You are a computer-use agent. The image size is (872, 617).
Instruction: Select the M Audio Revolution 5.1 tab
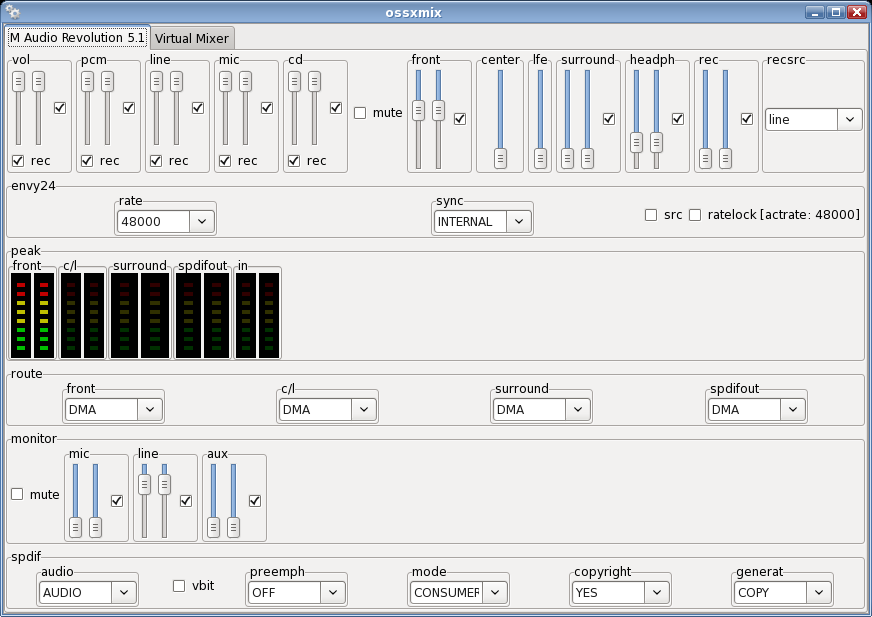(x=77, y=38)
